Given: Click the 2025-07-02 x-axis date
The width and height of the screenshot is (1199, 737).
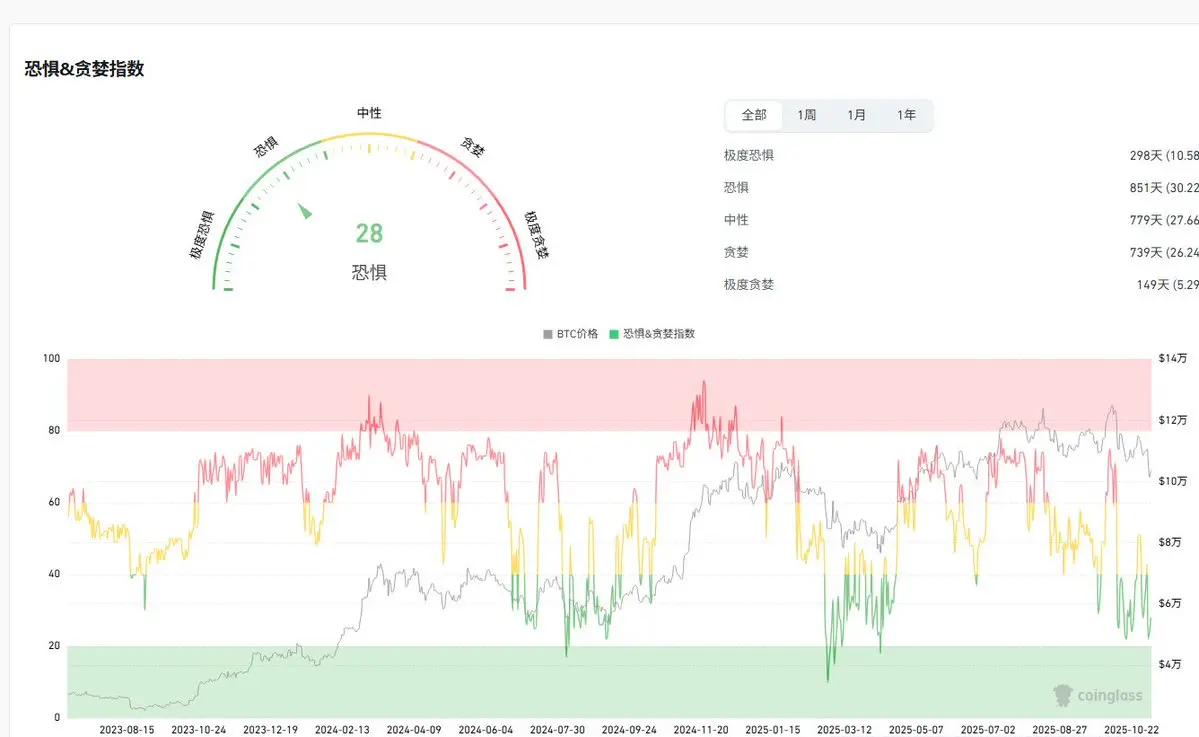Looking at the screenshot, I should pyautogui.click(x=988, y=730).
